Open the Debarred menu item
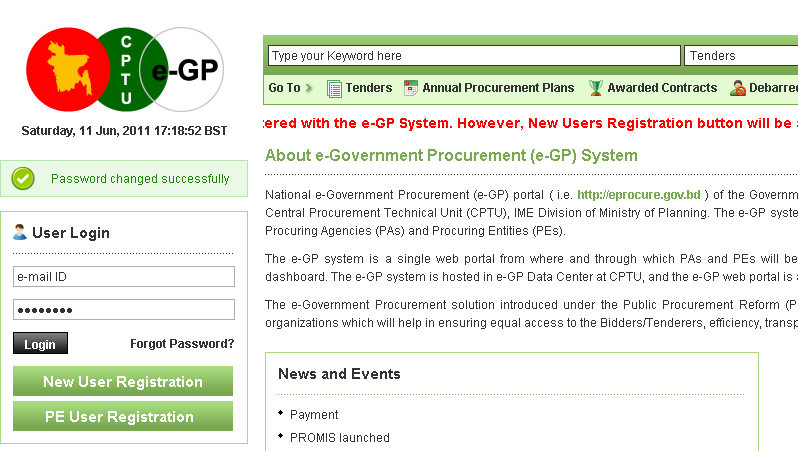Viewport: 798px width, 451px height. [774, 88]
